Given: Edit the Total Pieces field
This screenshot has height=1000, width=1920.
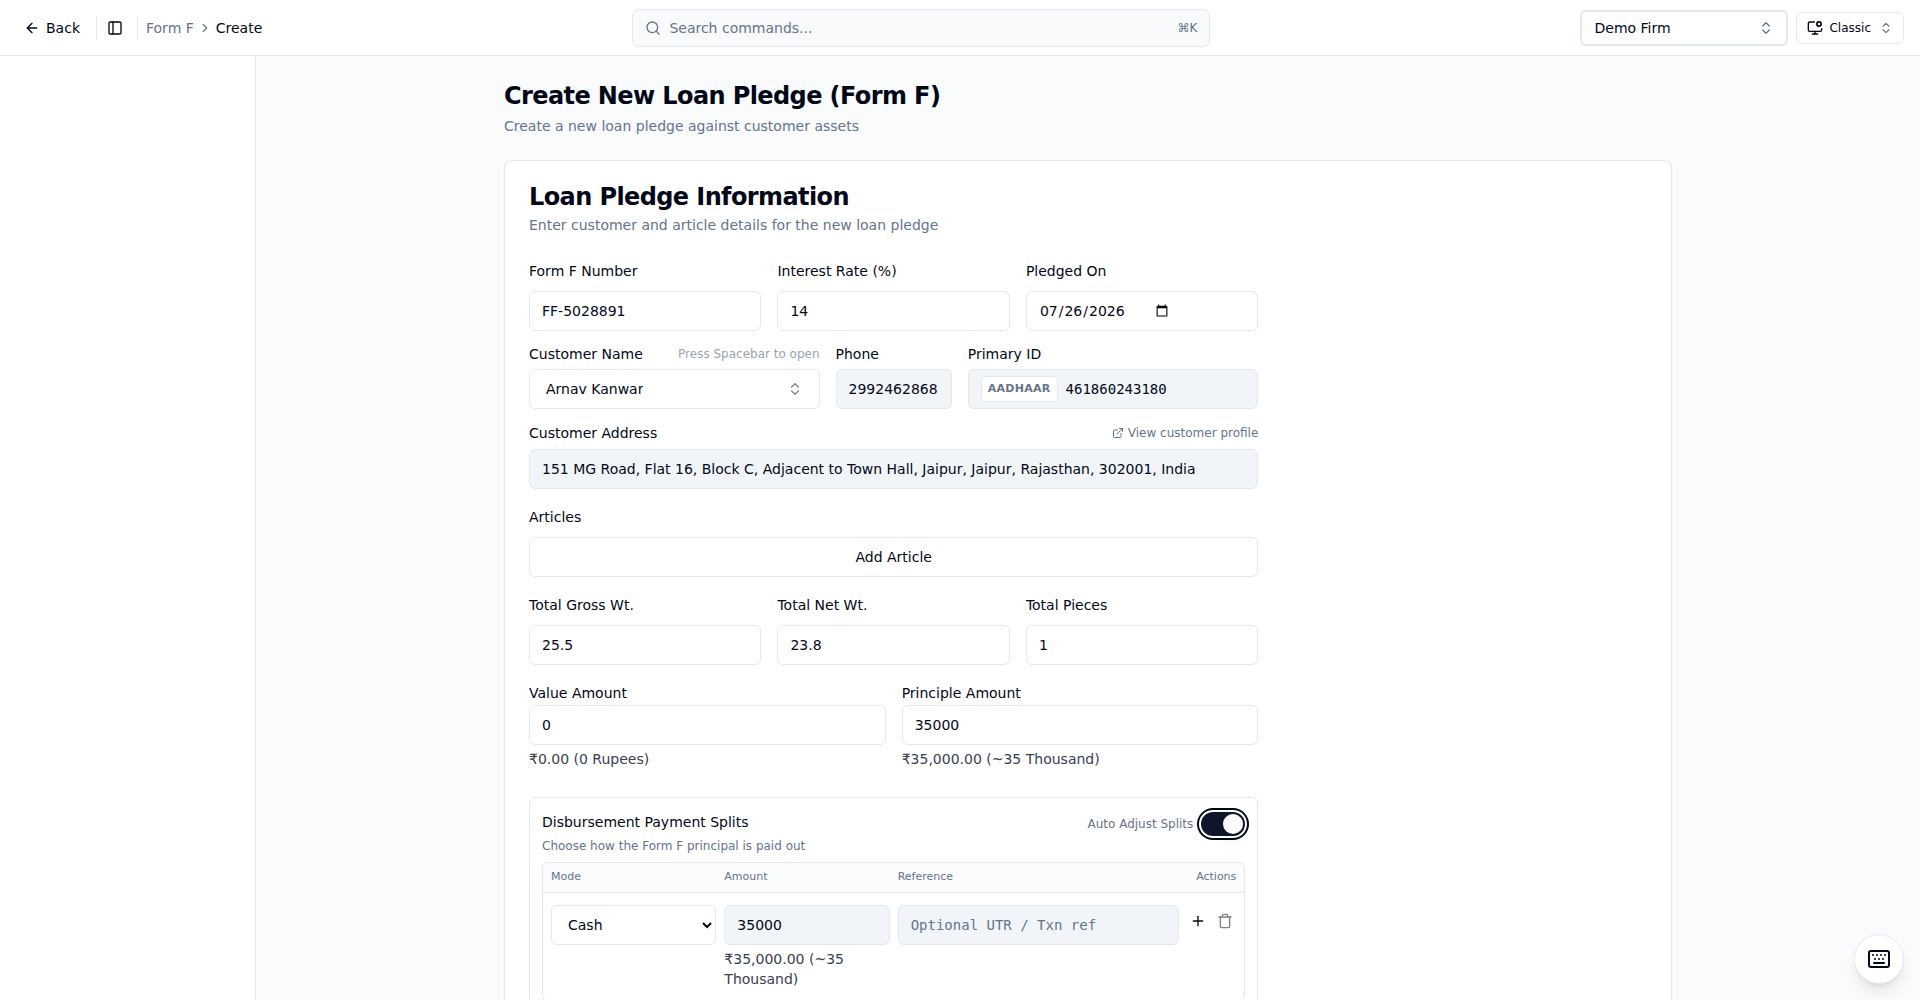Looking at the screenshot, I should [x=1141, y=645].
